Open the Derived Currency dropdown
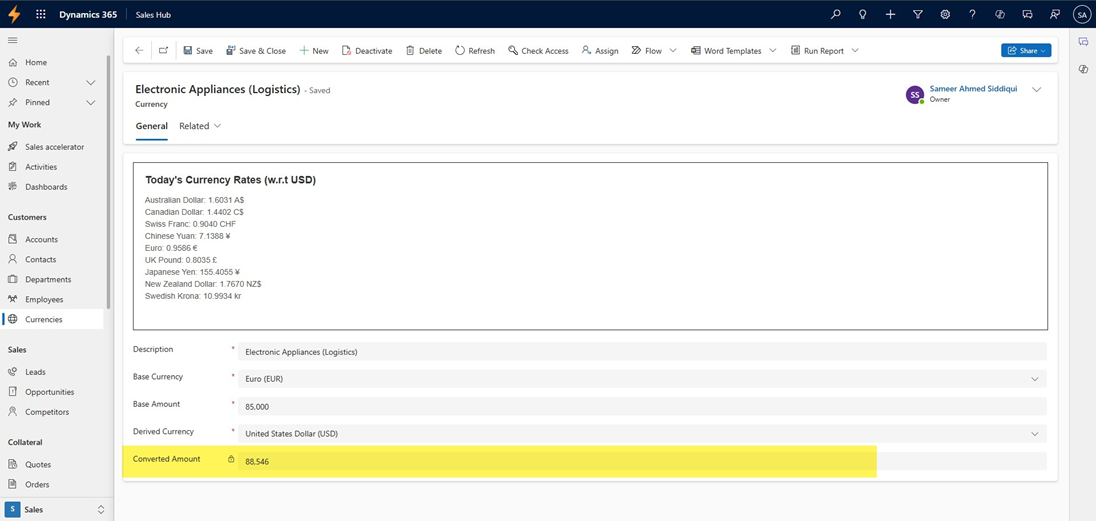 (x=642, y=434)
